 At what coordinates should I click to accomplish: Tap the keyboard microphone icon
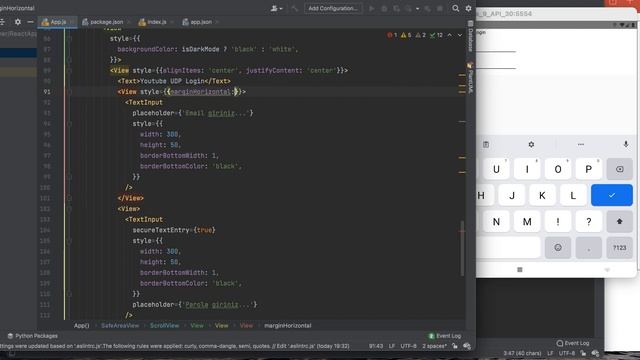[x=626, y=144]
